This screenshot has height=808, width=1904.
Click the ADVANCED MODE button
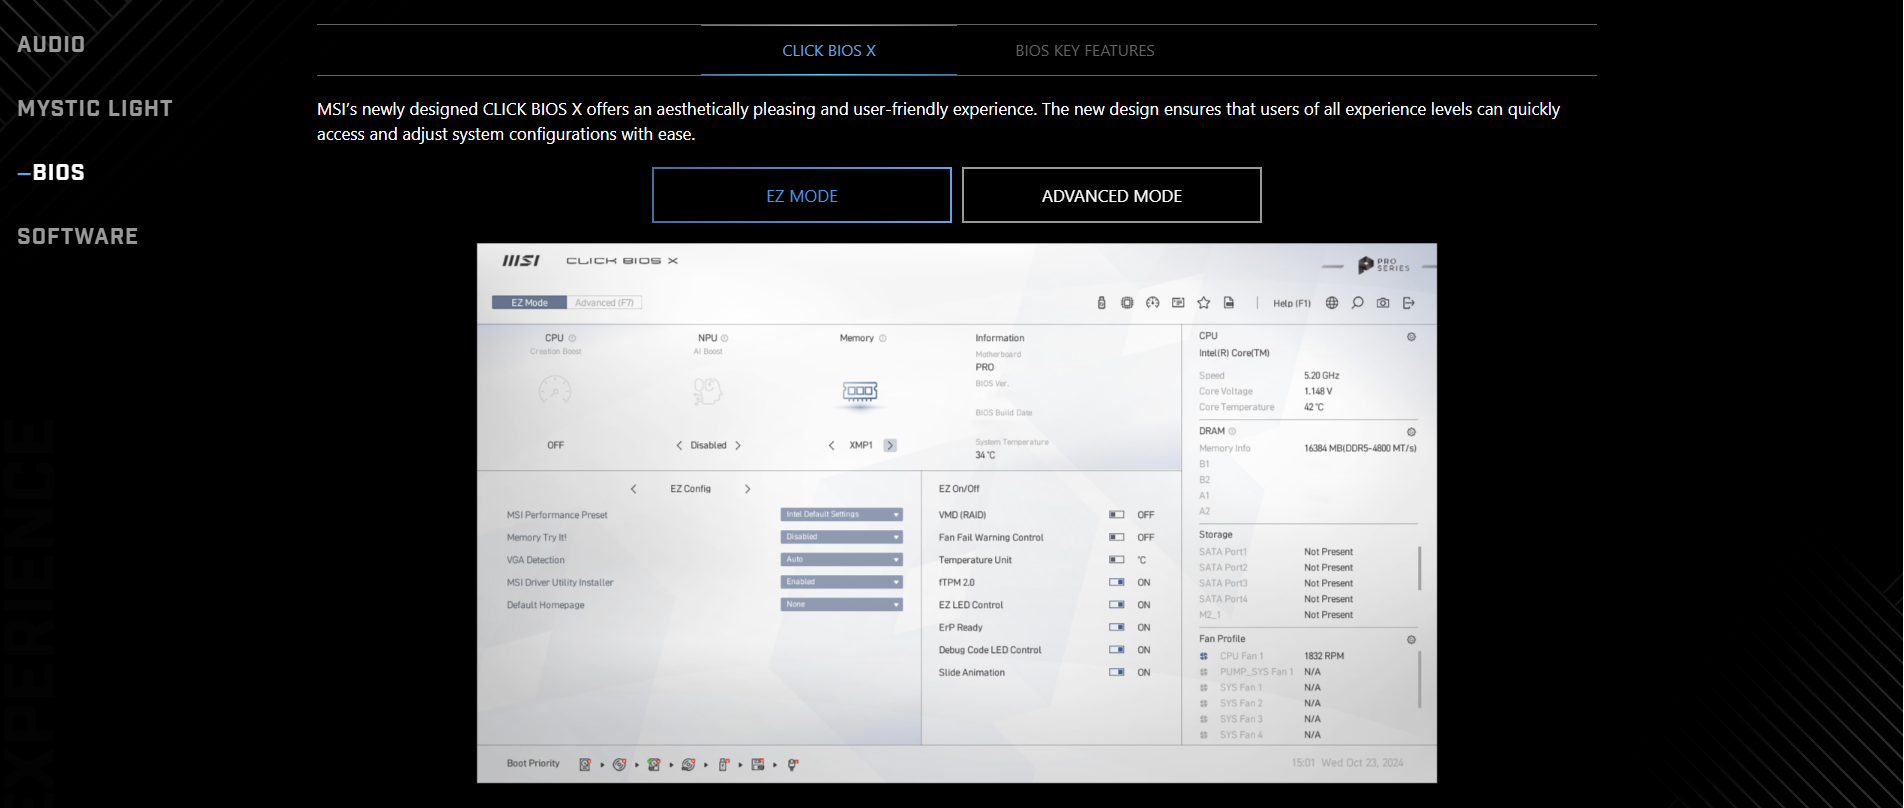(x=1111, y=196)
